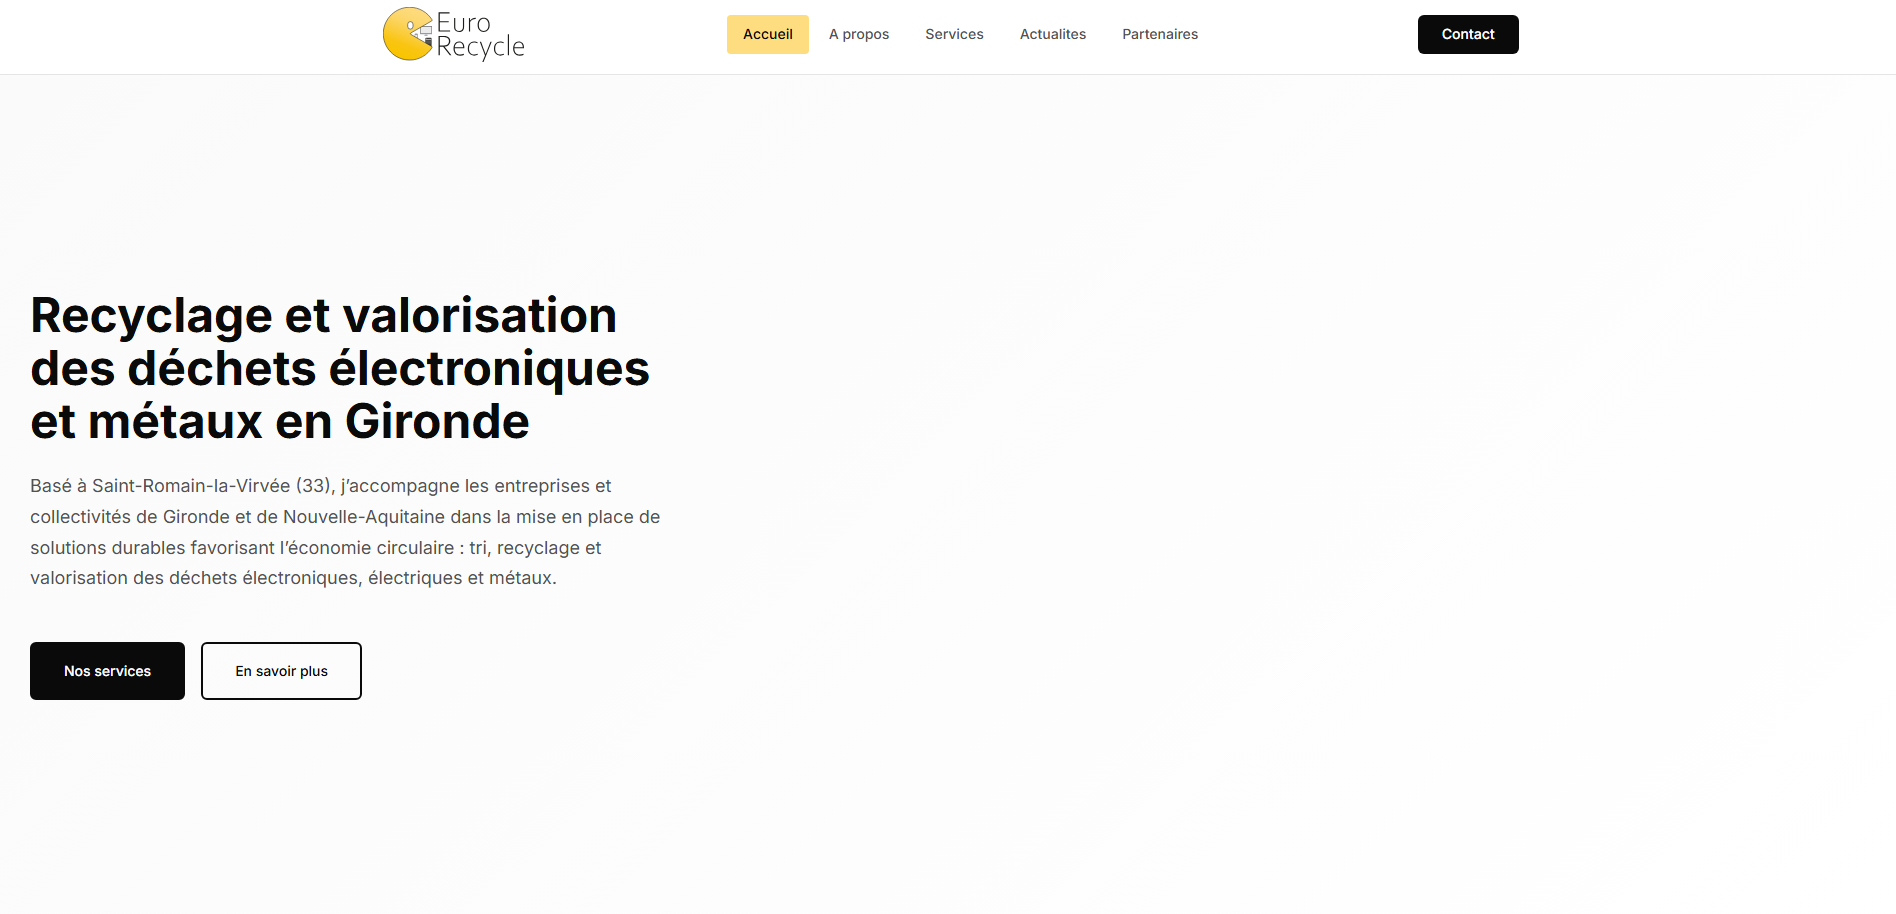Open the Actualites section
The image size is (1896, 914).
pyautogui.click(x=1052, y=34)
